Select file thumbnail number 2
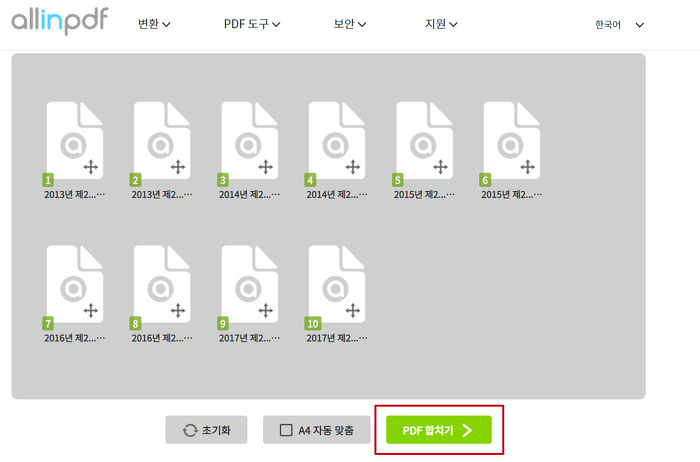 pos(162,140)
